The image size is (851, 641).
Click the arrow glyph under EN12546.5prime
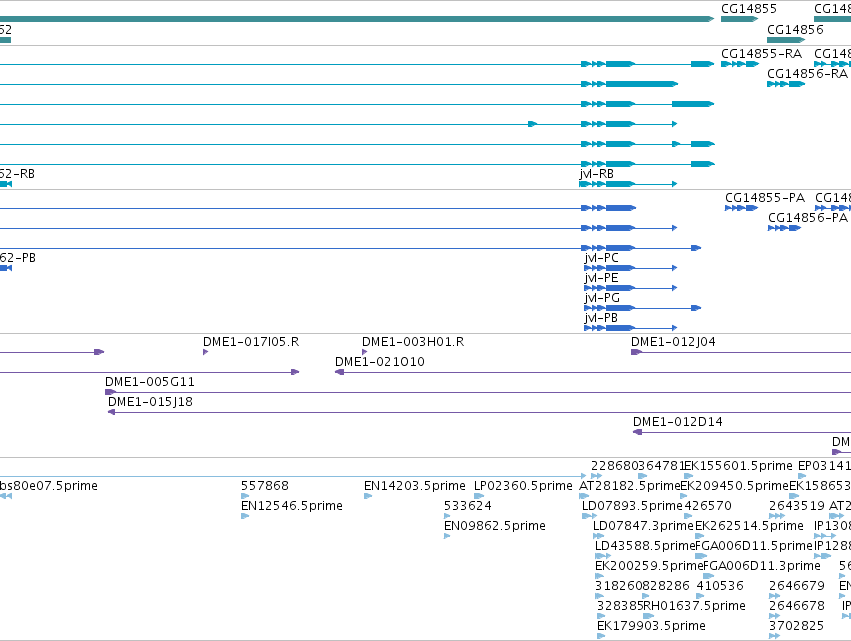245,516
